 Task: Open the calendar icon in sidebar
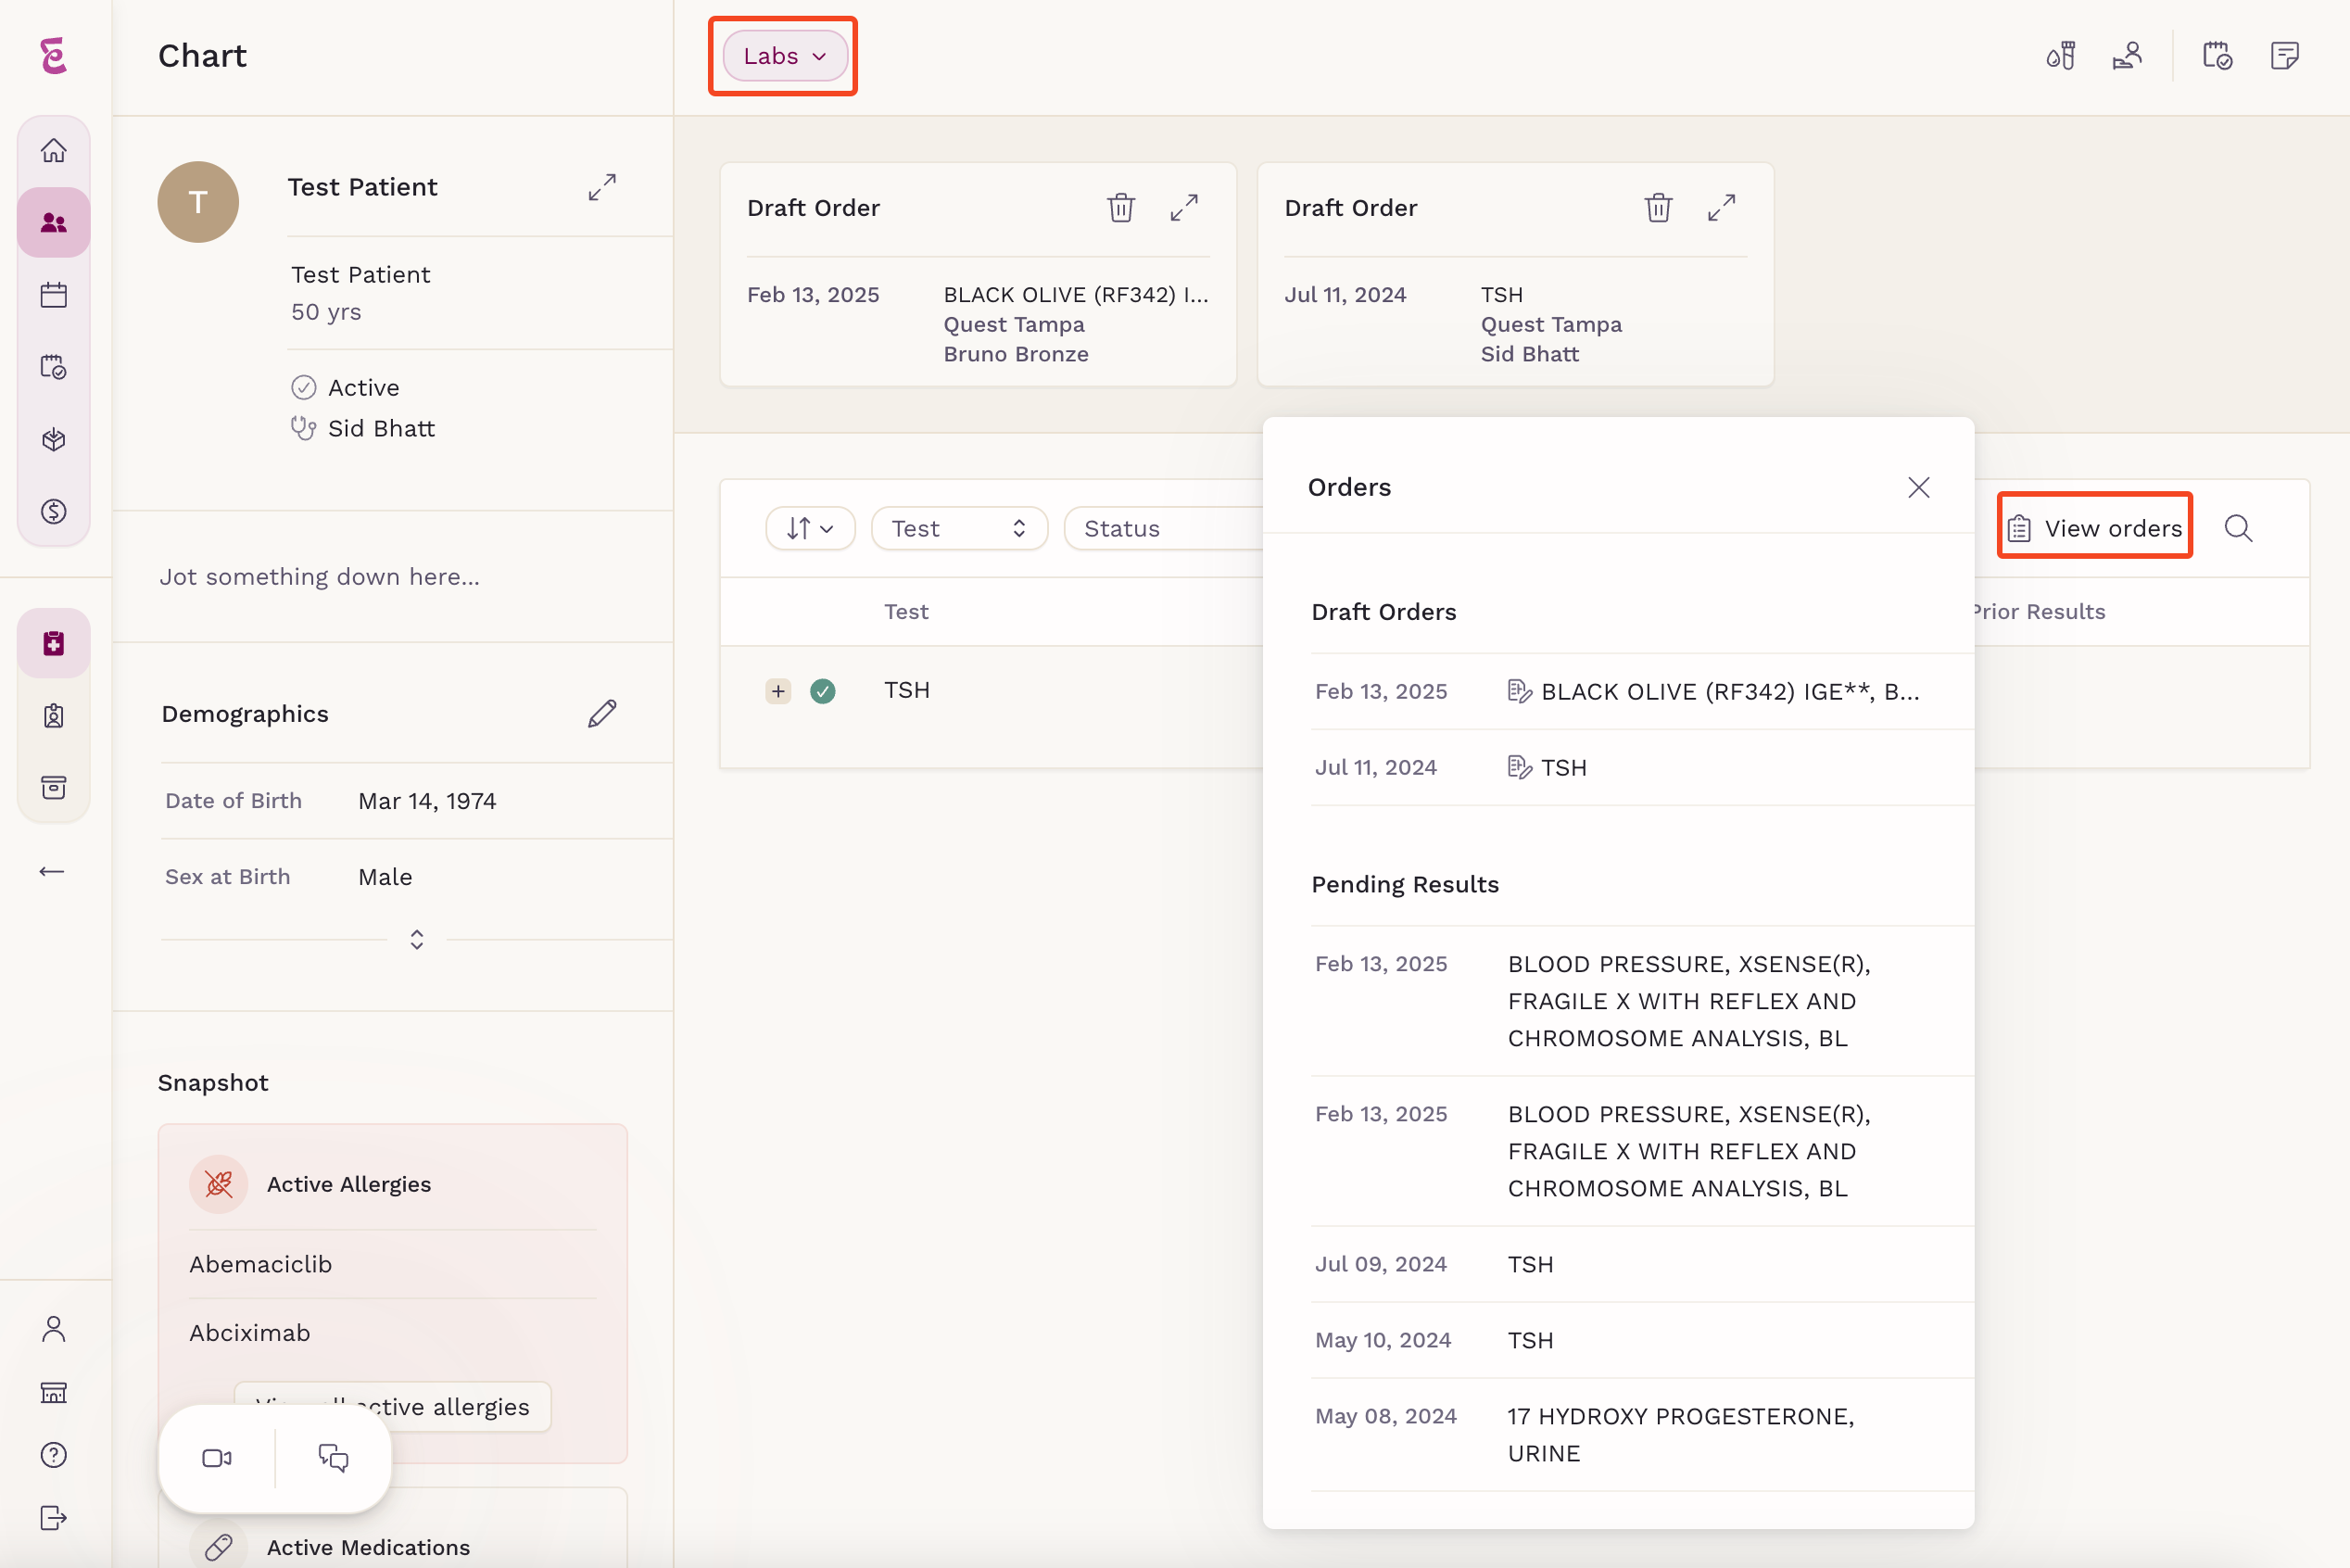(x=54, y=295)
